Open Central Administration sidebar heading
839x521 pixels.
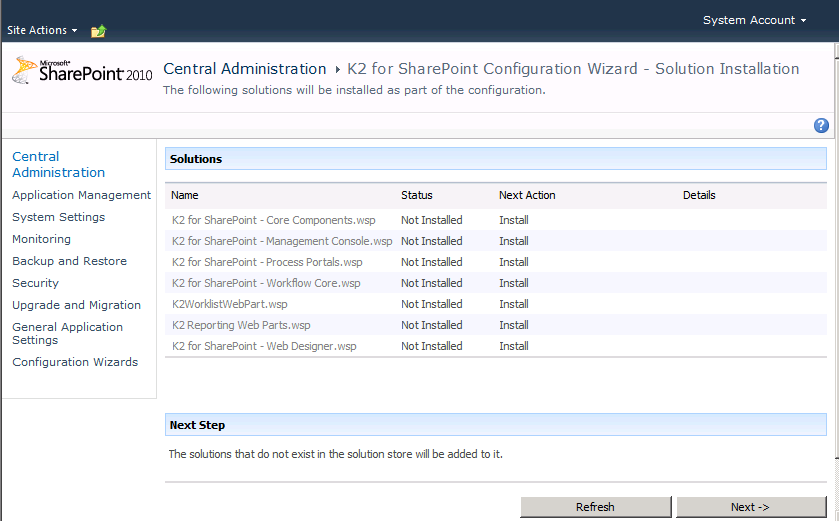pyautogui.click(x=58, y=164)
